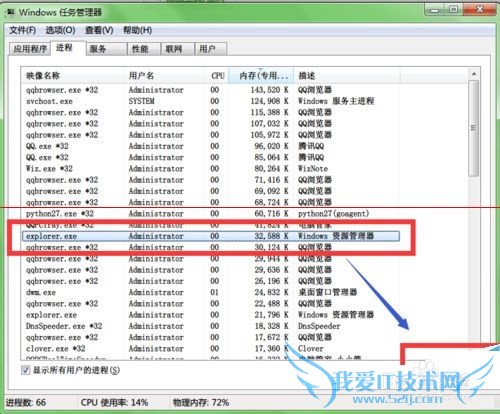
Task: Click the 124,908 K memory cell
Action: pyautogui.click(x=270, y=101)
